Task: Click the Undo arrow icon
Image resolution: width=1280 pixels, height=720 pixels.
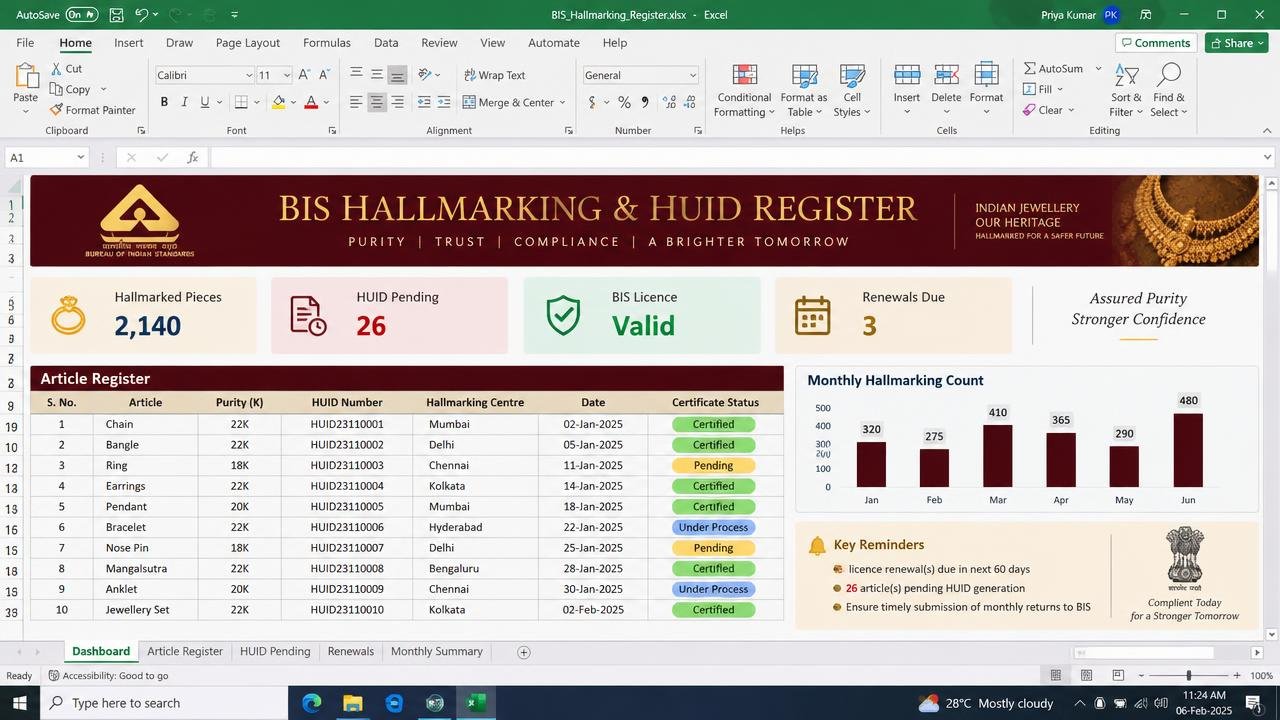Action: 142,15
